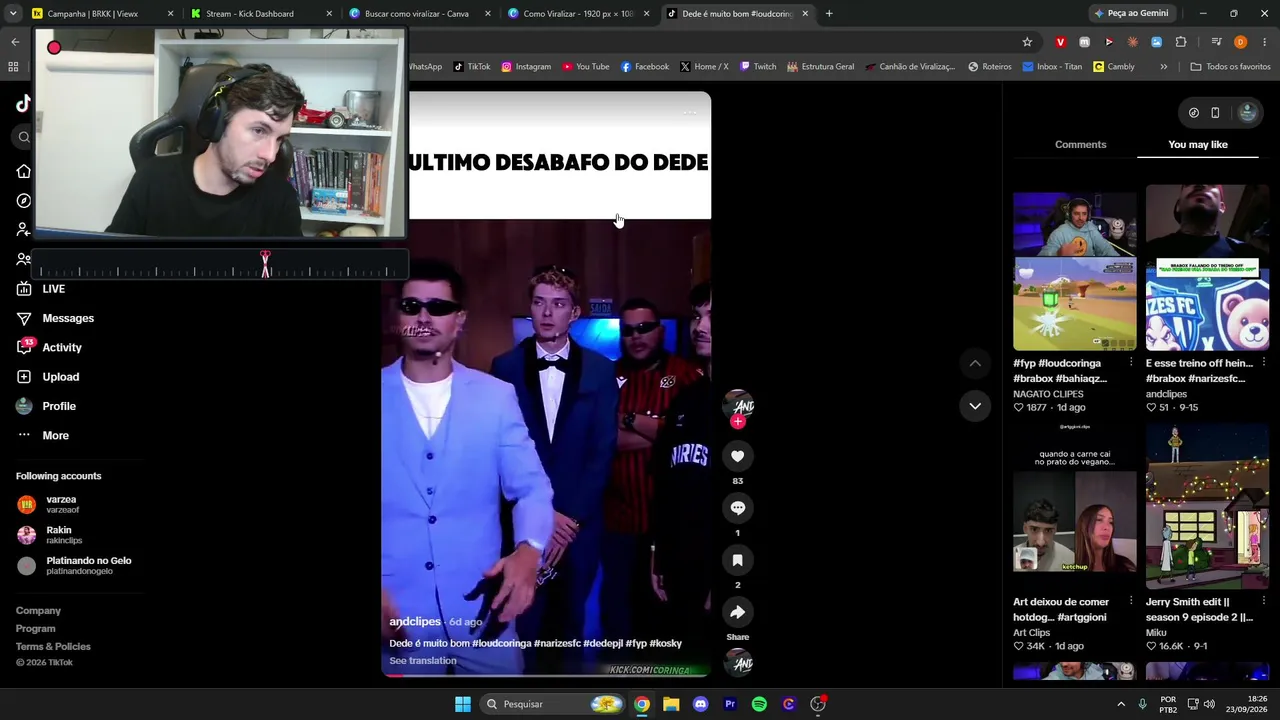Bookmark this page with the star icon

(x=1027, y=42)
